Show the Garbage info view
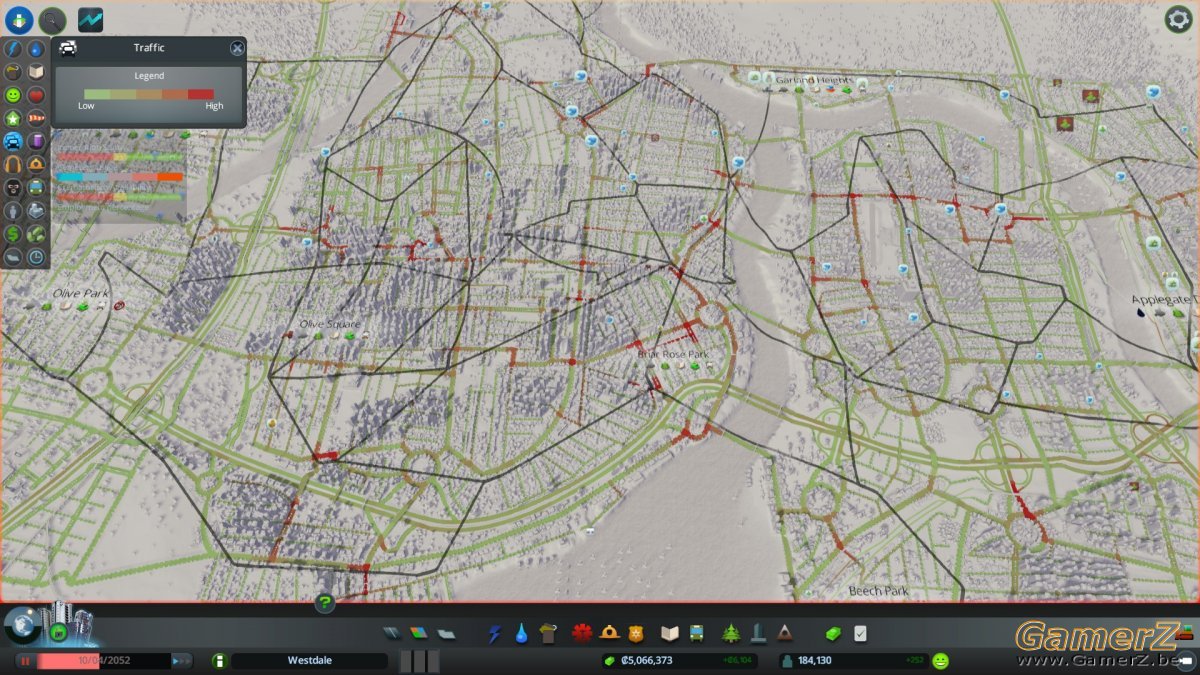The image size is (1200, 675). point(13,72)
